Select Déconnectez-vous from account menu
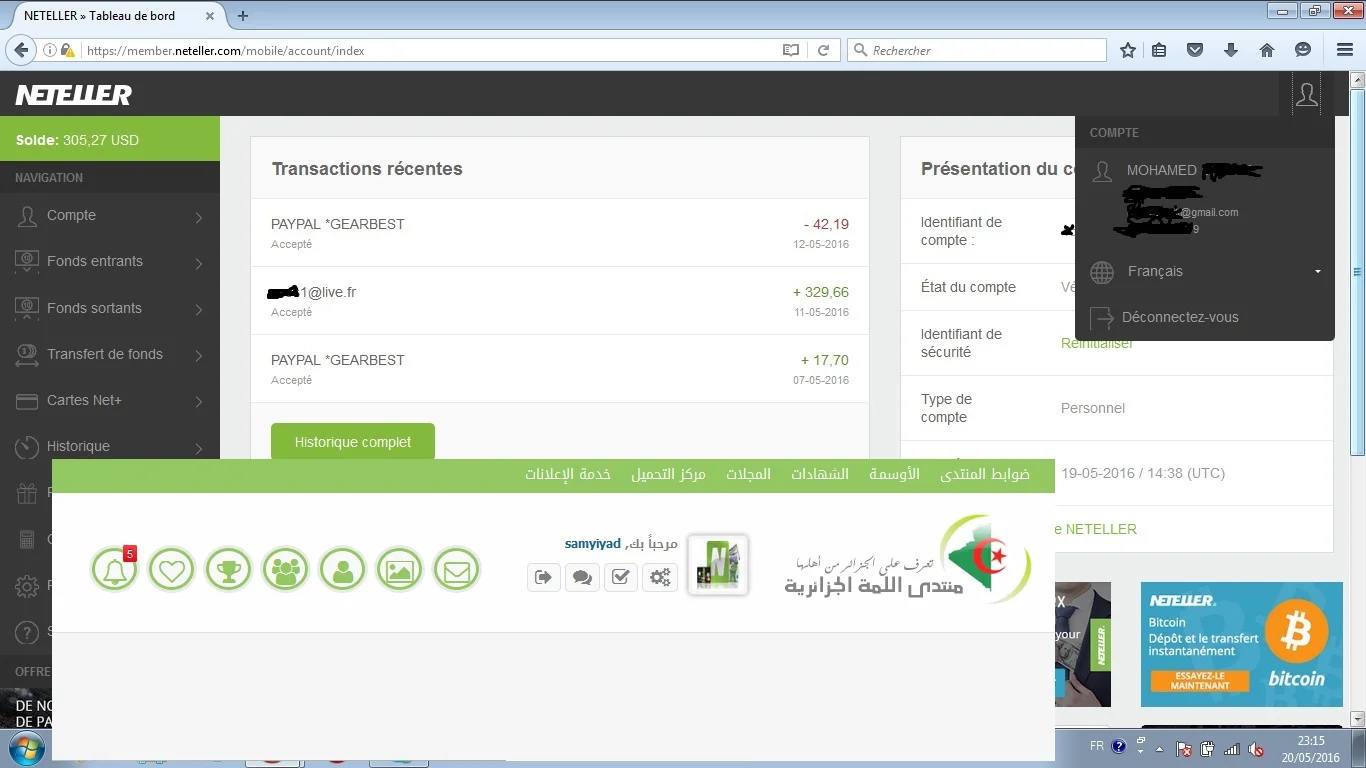This screenshot has width=1366, height=768. (x=1179, y=317)
